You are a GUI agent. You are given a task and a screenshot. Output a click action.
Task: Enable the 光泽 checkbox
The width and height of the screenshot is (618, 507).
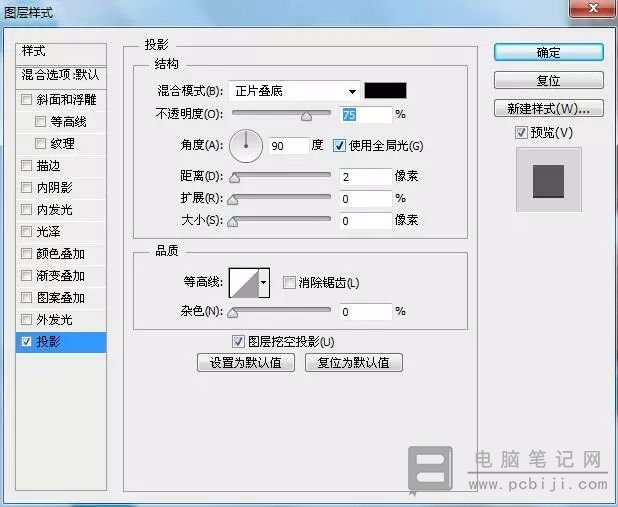26,231
